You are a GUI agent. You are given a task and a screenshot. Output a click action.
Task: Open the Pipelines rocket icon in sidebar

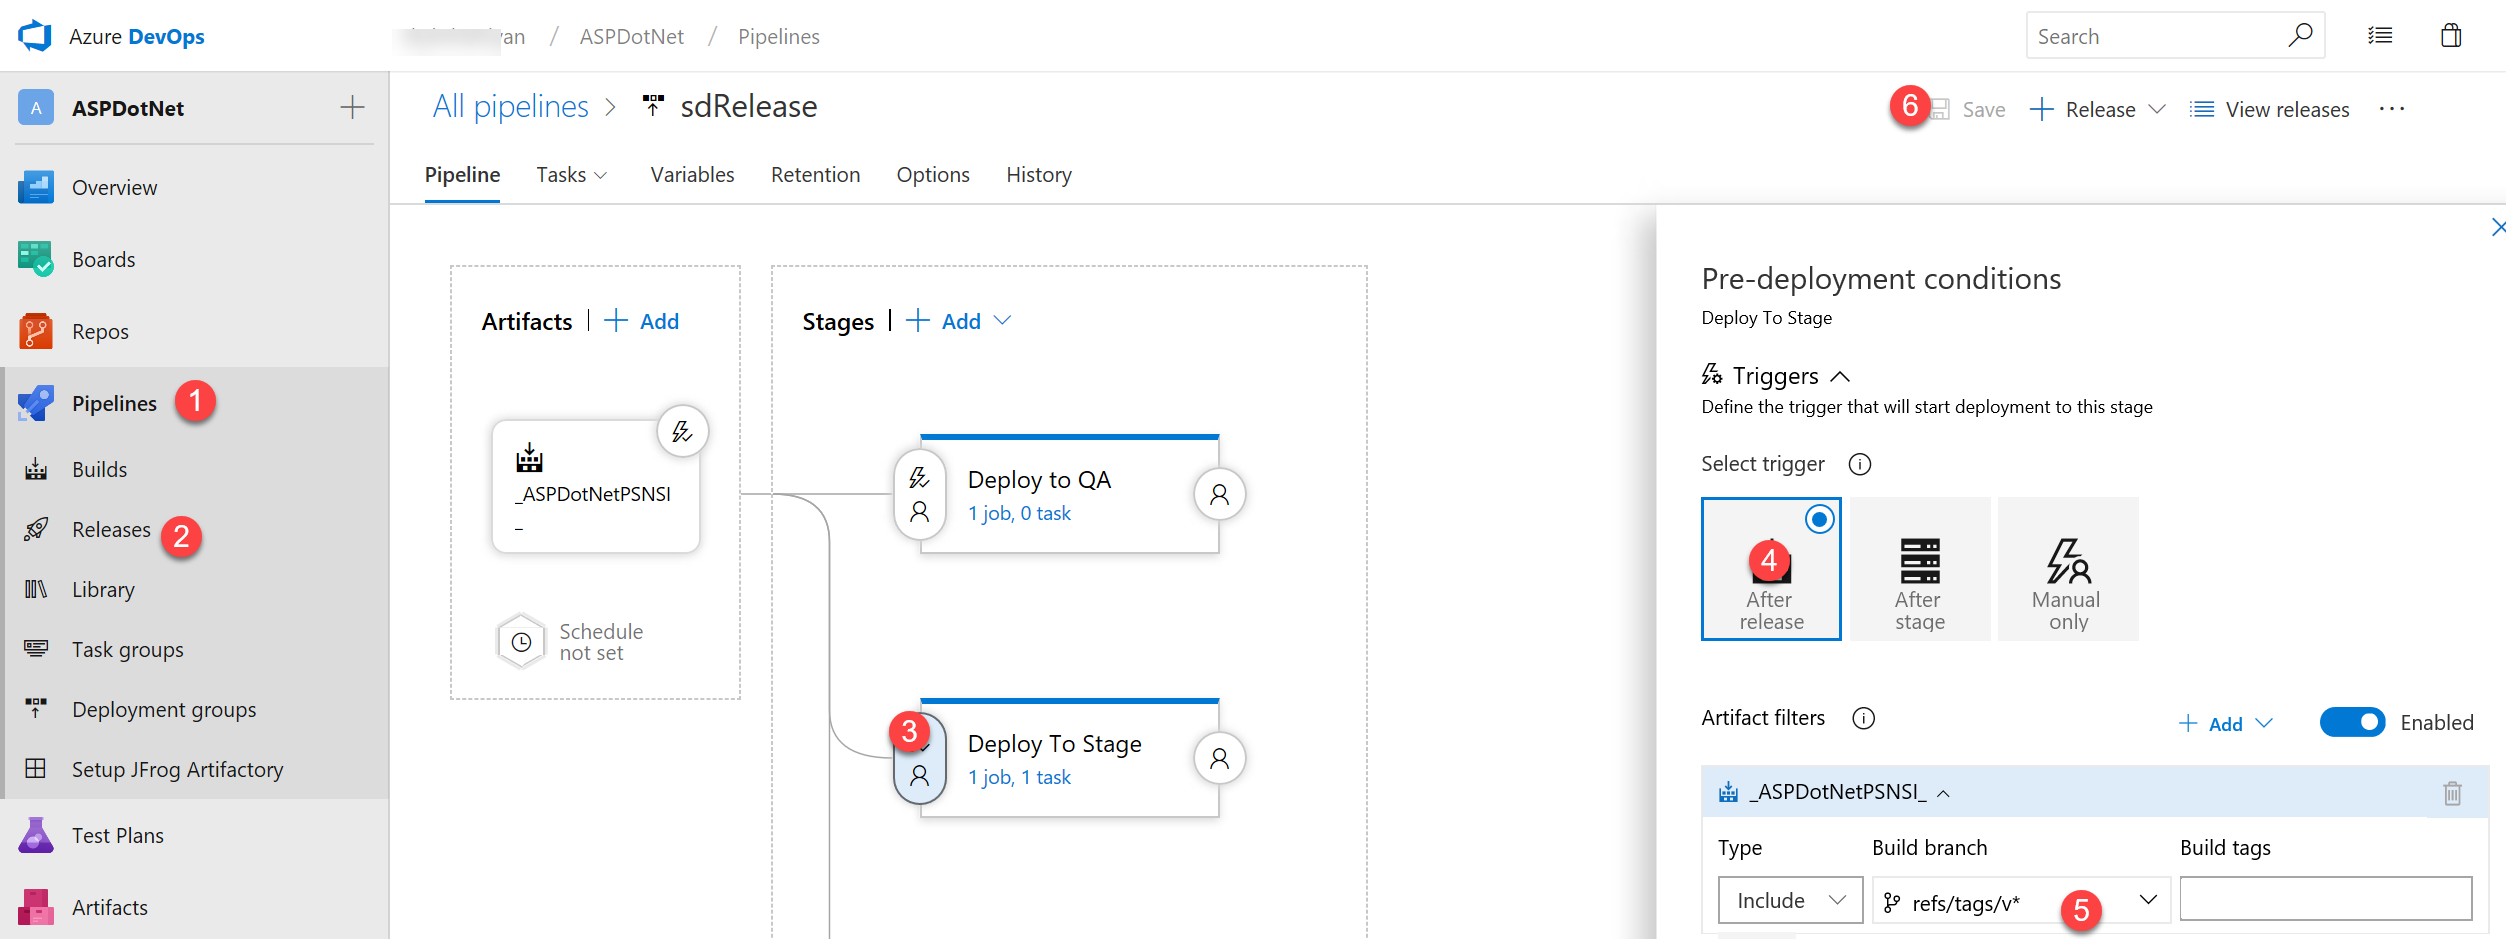[x=36, y=403]
